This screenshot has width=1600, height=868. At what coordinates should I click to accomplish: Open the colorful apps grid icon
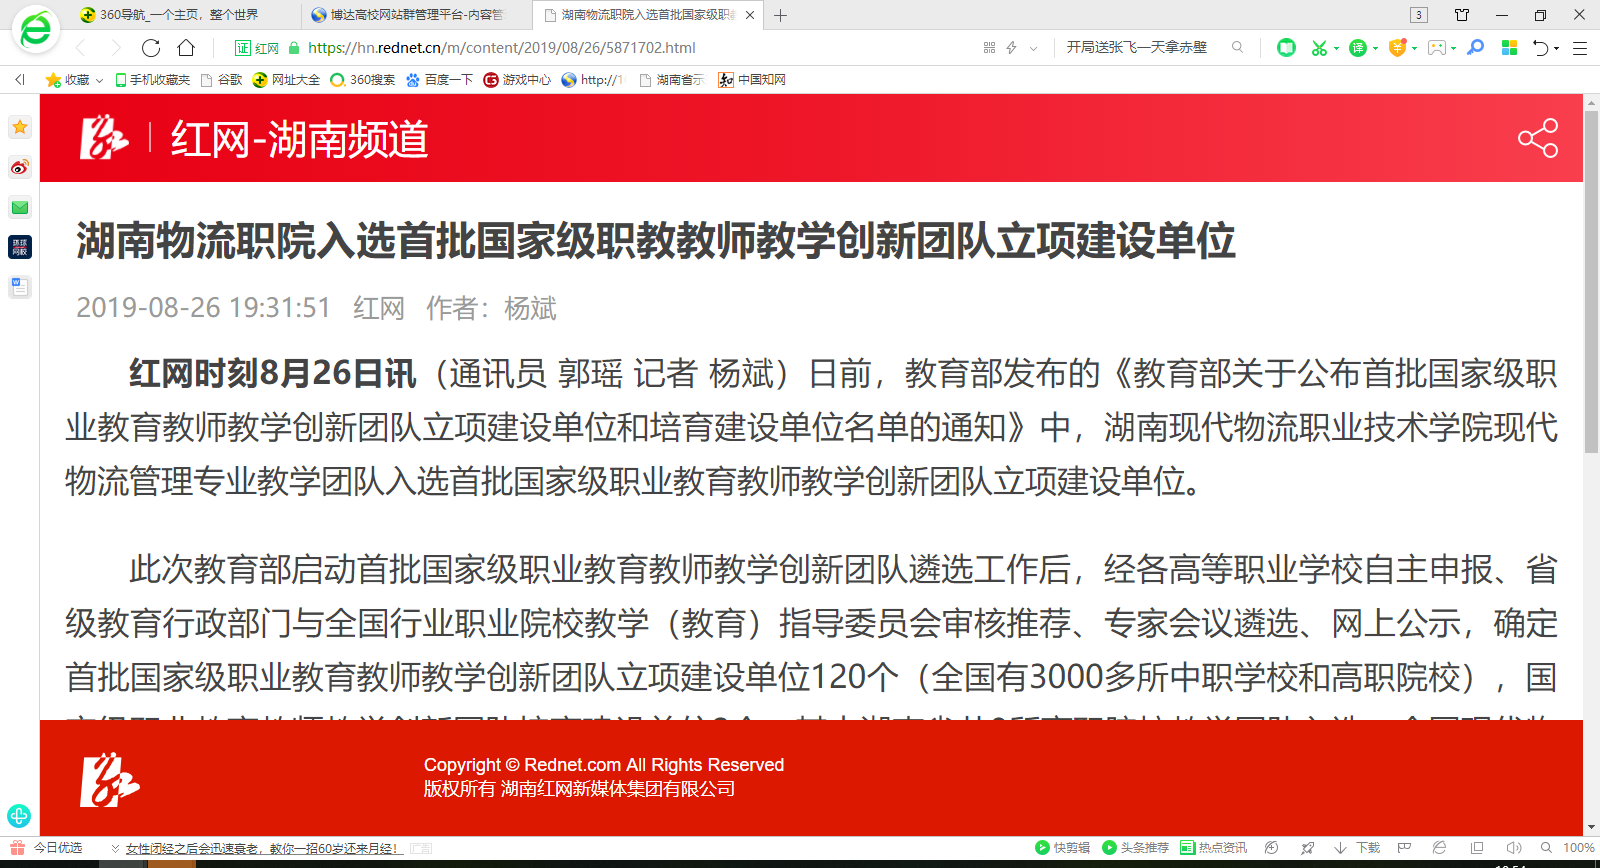(x=1509, y=48)
